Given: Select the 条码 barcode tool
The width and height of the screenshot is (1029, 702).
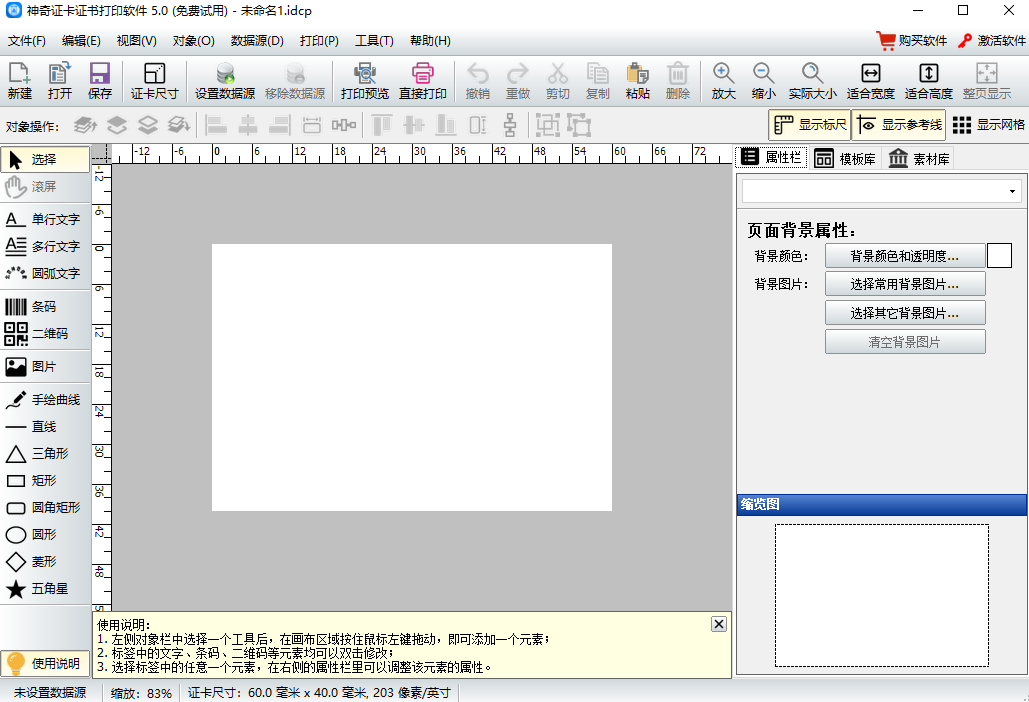Looking at the screenshot, I should pos(45,306).
